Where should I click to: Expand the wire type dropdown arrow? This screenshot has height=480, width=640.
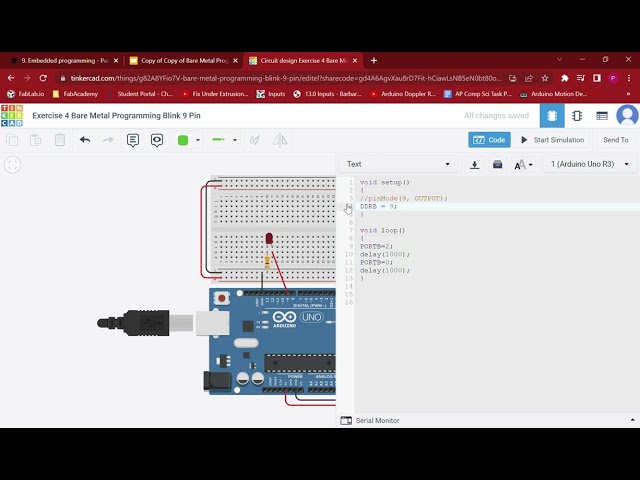(x=235, y=140)
